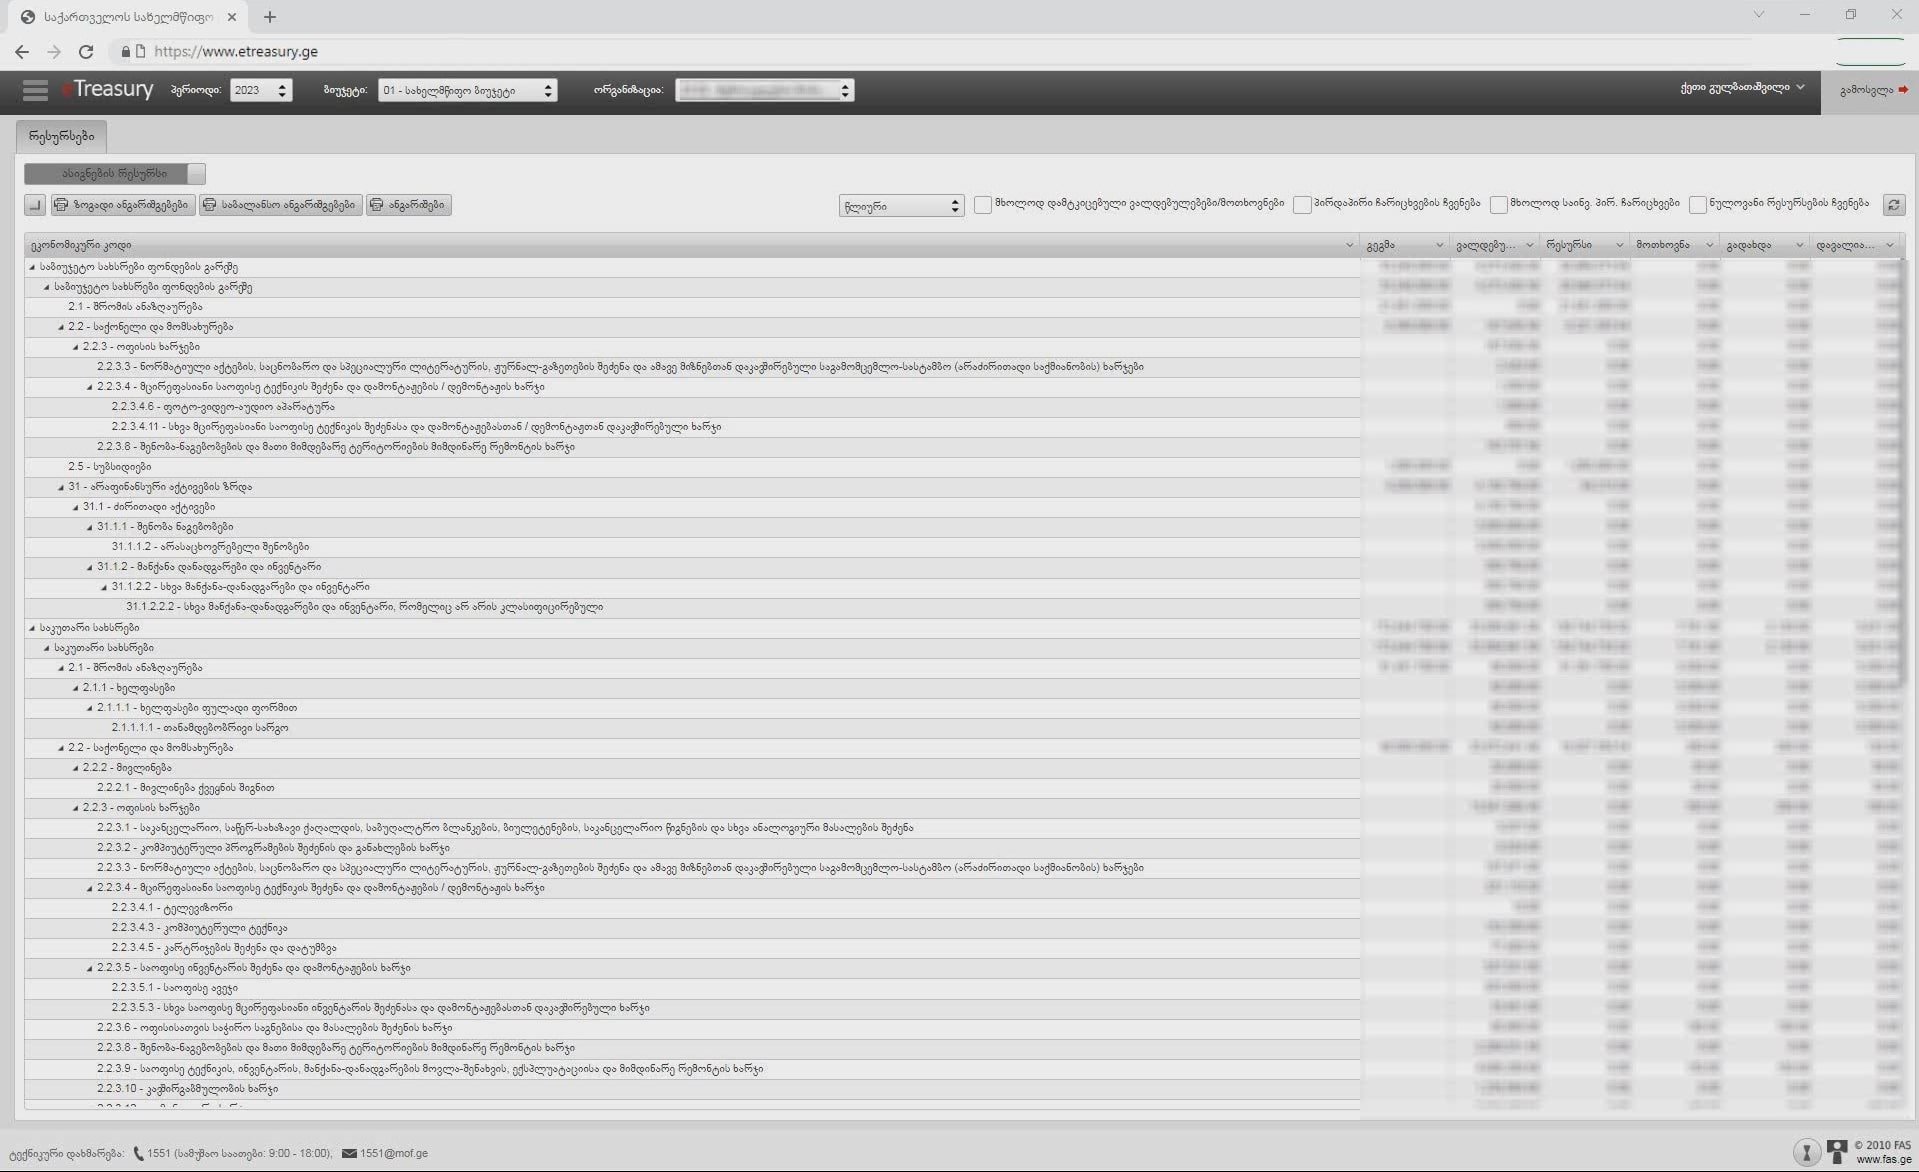Reload the page with browser refresh
Image resolution: width=1919 pixels, height=1172 pixels.
tap(86, 52)
